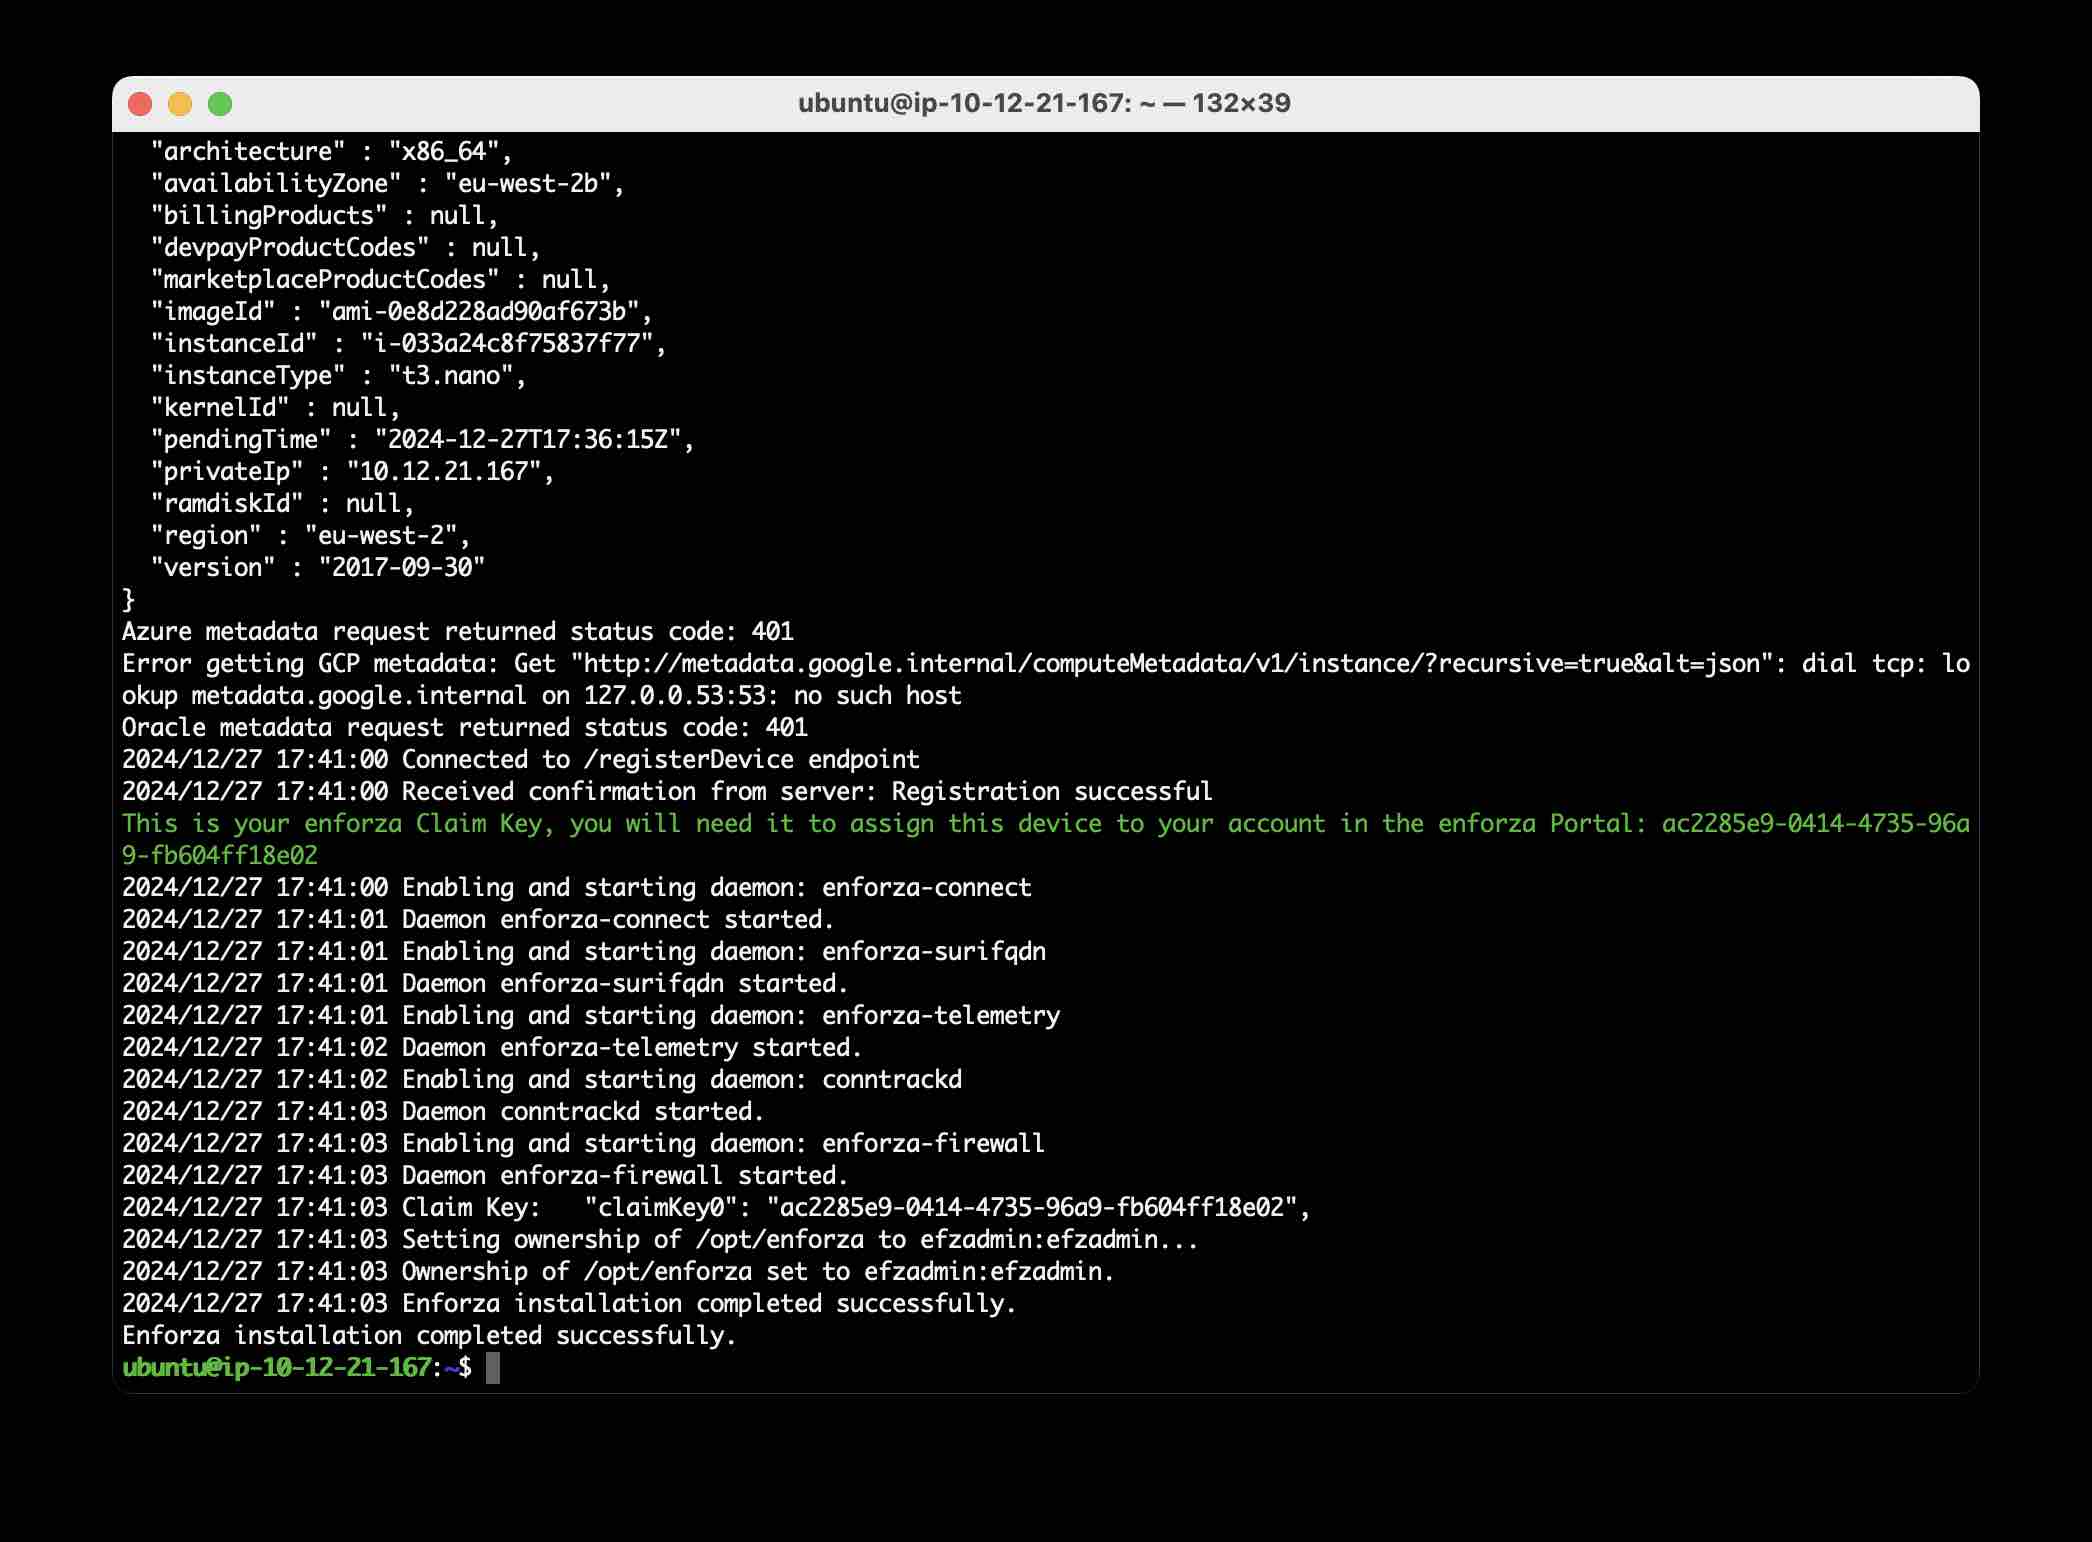This screenshot has height=1542, width=2092.
Task: Click Daemon enforza-surifqdn started line
Action: click(485, 983)
